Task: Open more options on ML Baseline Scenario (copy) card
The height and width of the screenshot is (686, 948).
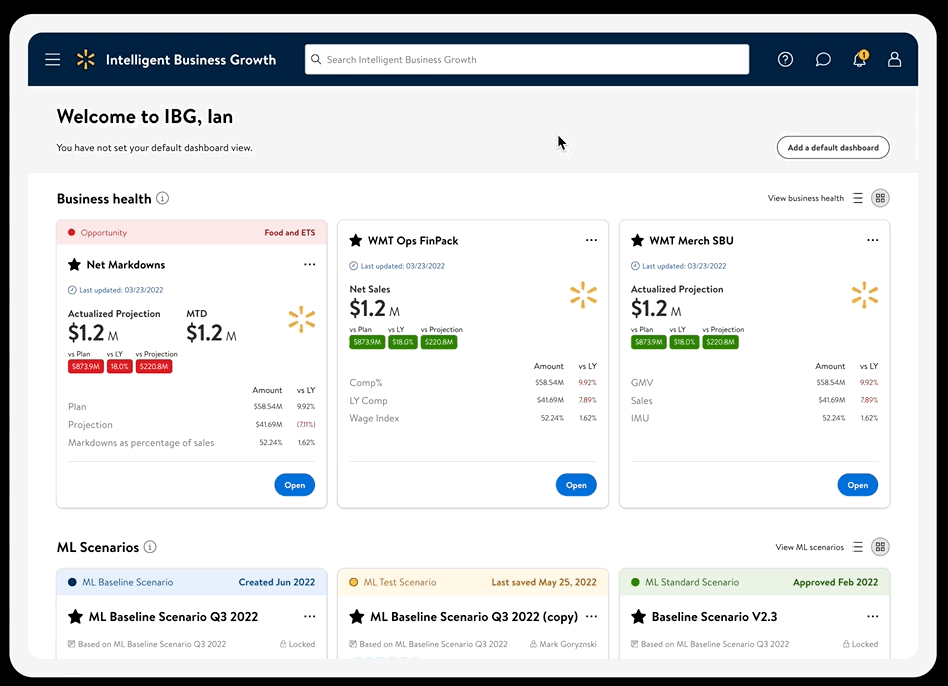Action: coord(591,616)
